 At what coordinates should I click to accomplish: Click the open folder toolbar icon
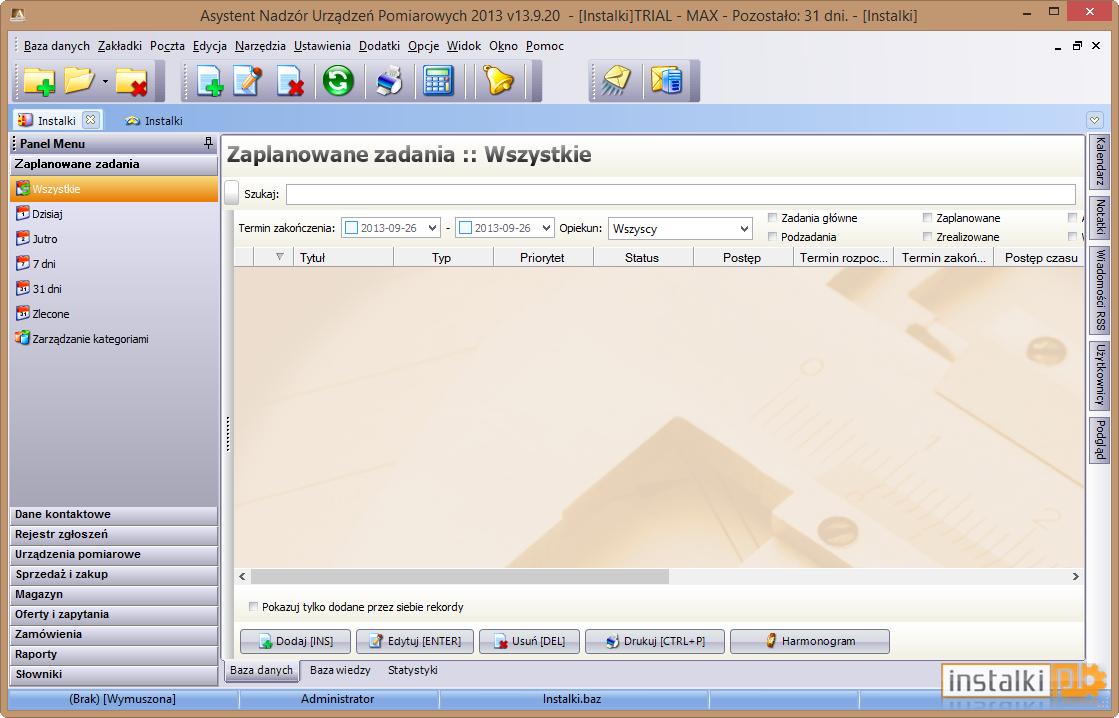(x=79, y=81)
